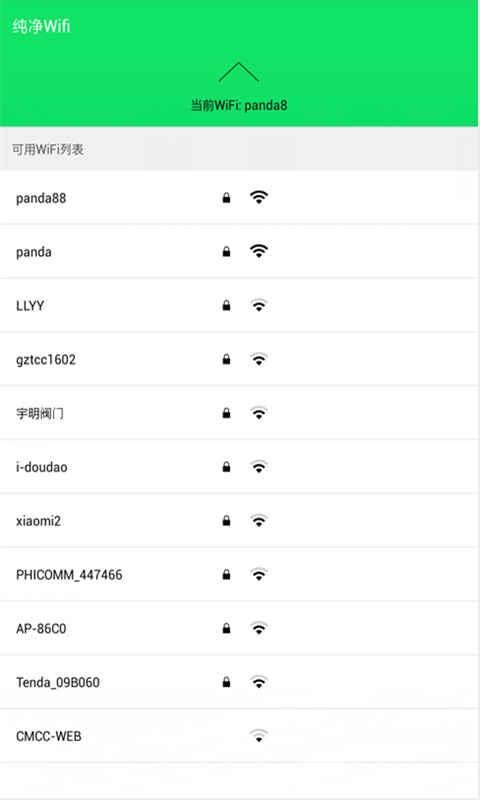The height and width of the screenshot is (800, 480).
Task: Click the WiFi icon for CMCC-WEB
Action: [259, 736]
